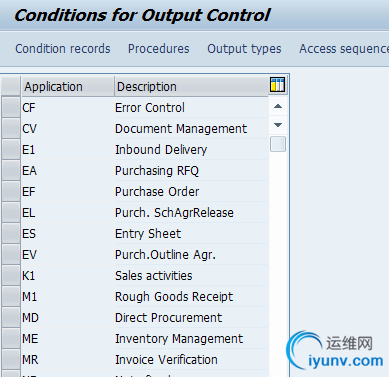Click the Purchase Order description
The image size is (389, 377).
coord(157,192)
